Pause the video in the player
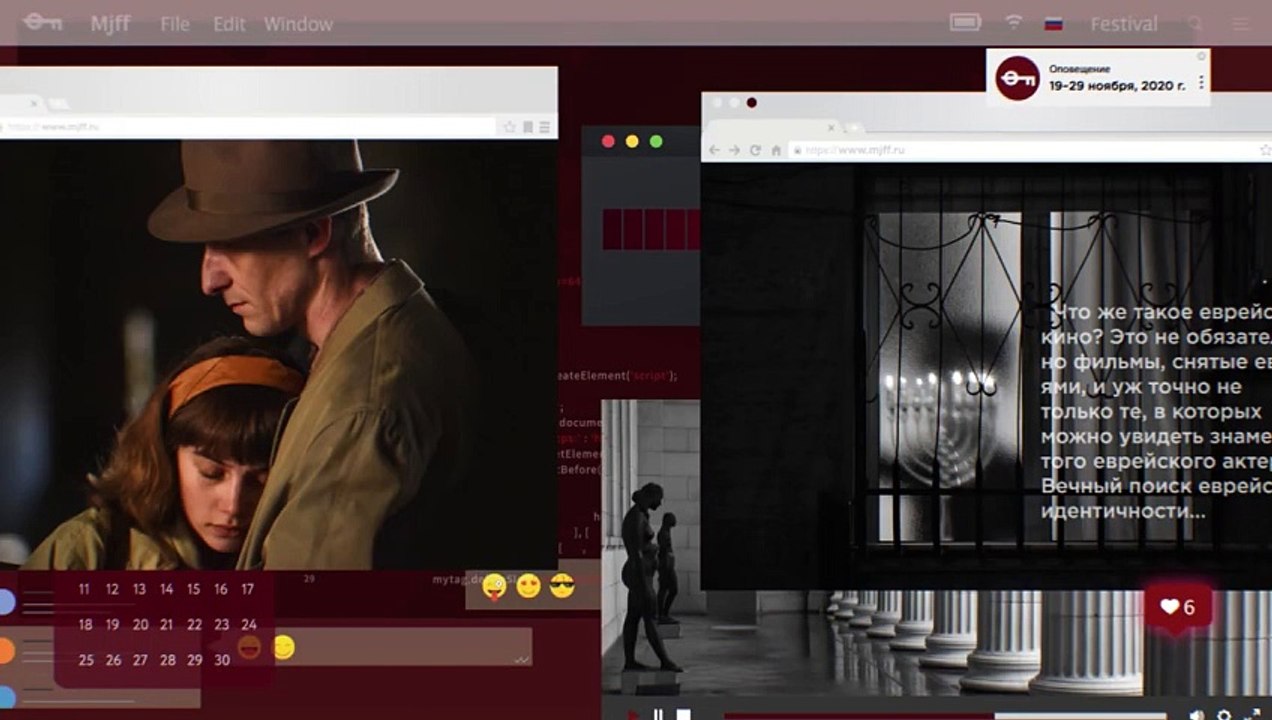1272x720 pixels. click(658, 715)
